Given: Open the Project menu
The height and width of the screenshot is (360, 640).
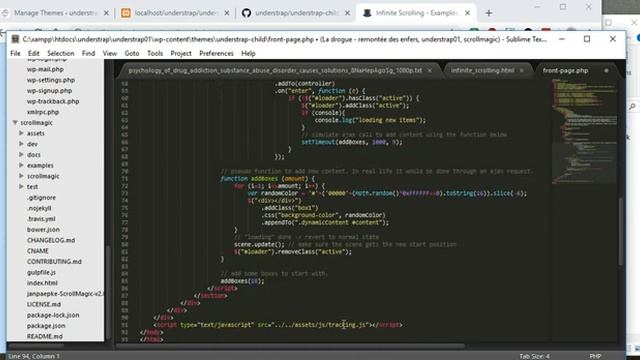Looking at the screenshot, I should coord(181,53).
